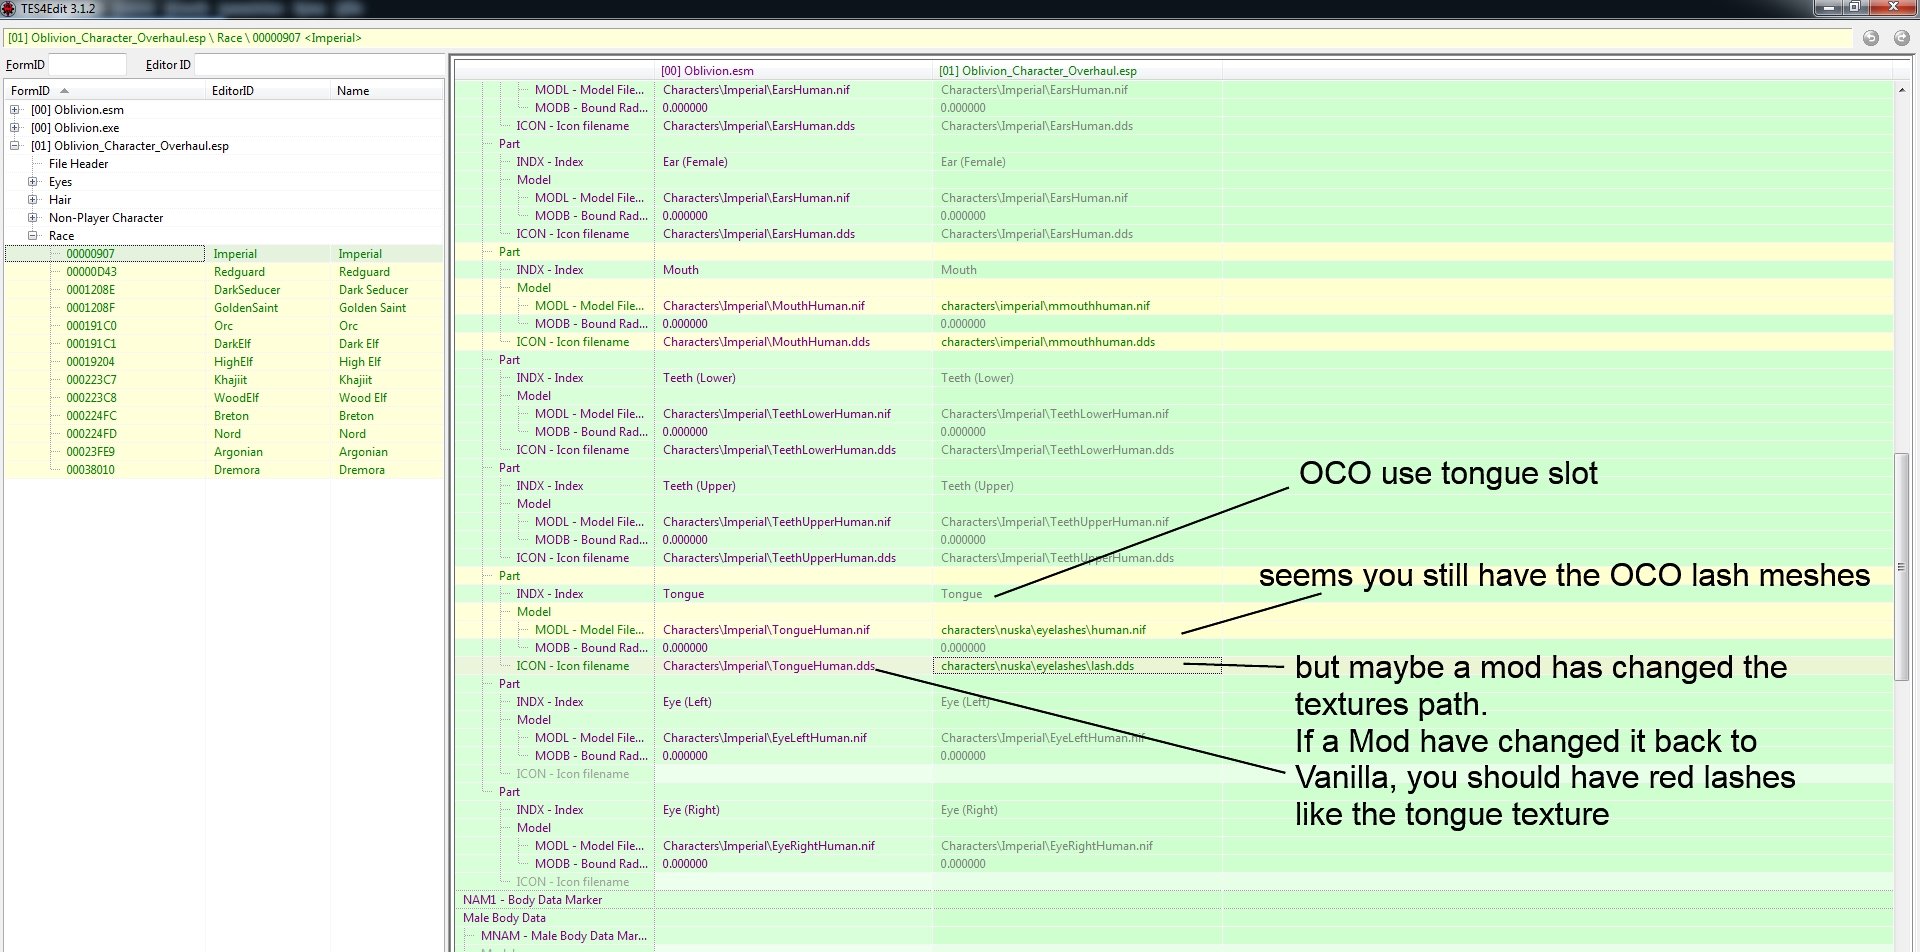
Task: Expand the [00] Oblivion.exe tree node
Action: coord(15,128)
